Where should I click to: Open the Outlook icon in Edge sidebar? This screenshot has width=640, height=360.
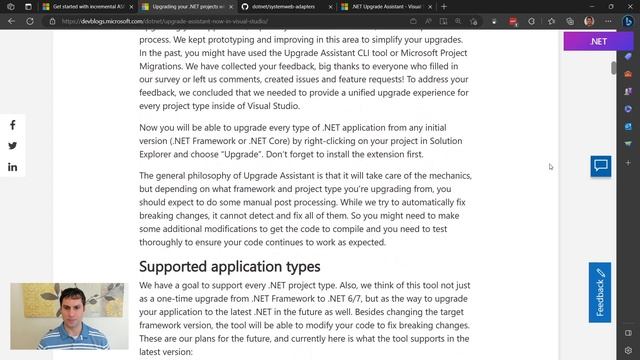coord(628,127)
